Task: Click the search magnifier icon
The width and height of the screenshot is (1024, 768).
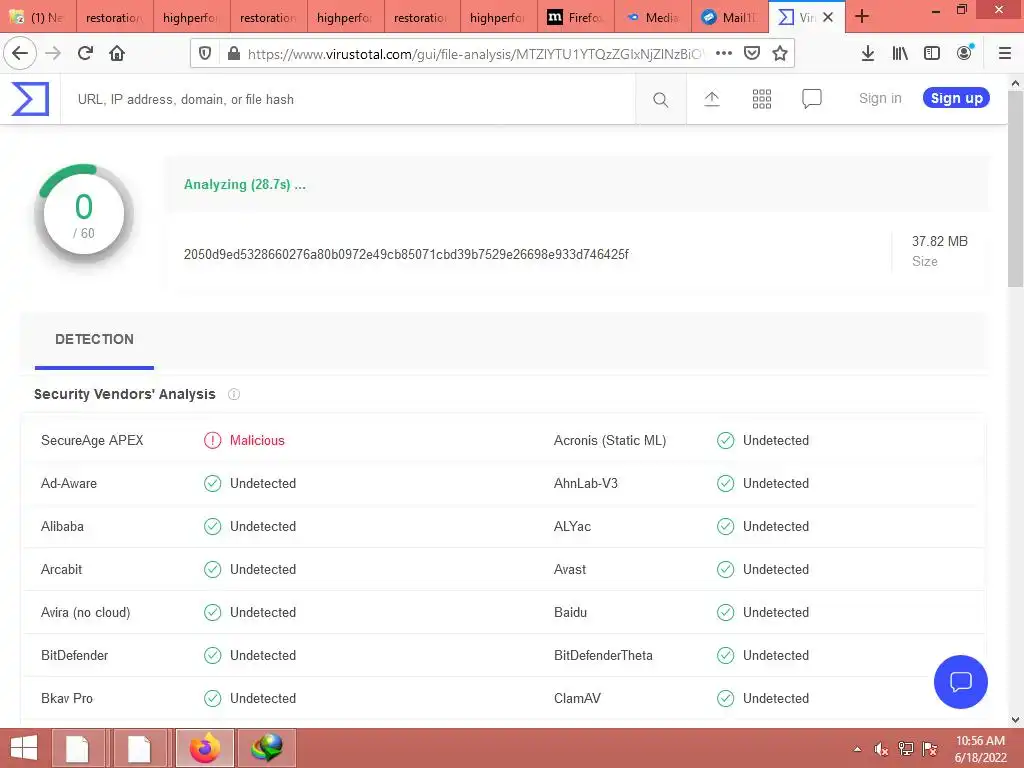Action: 660,99
